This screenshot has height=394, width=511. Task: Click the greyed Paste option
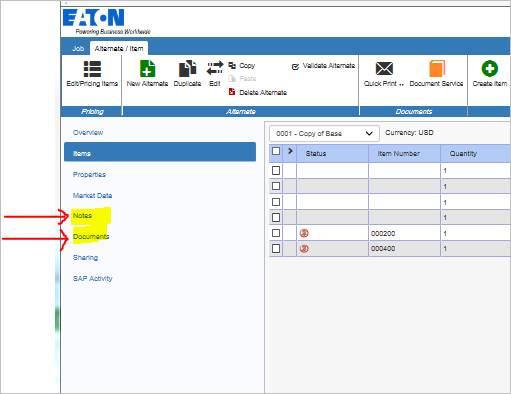pos(242,79)
